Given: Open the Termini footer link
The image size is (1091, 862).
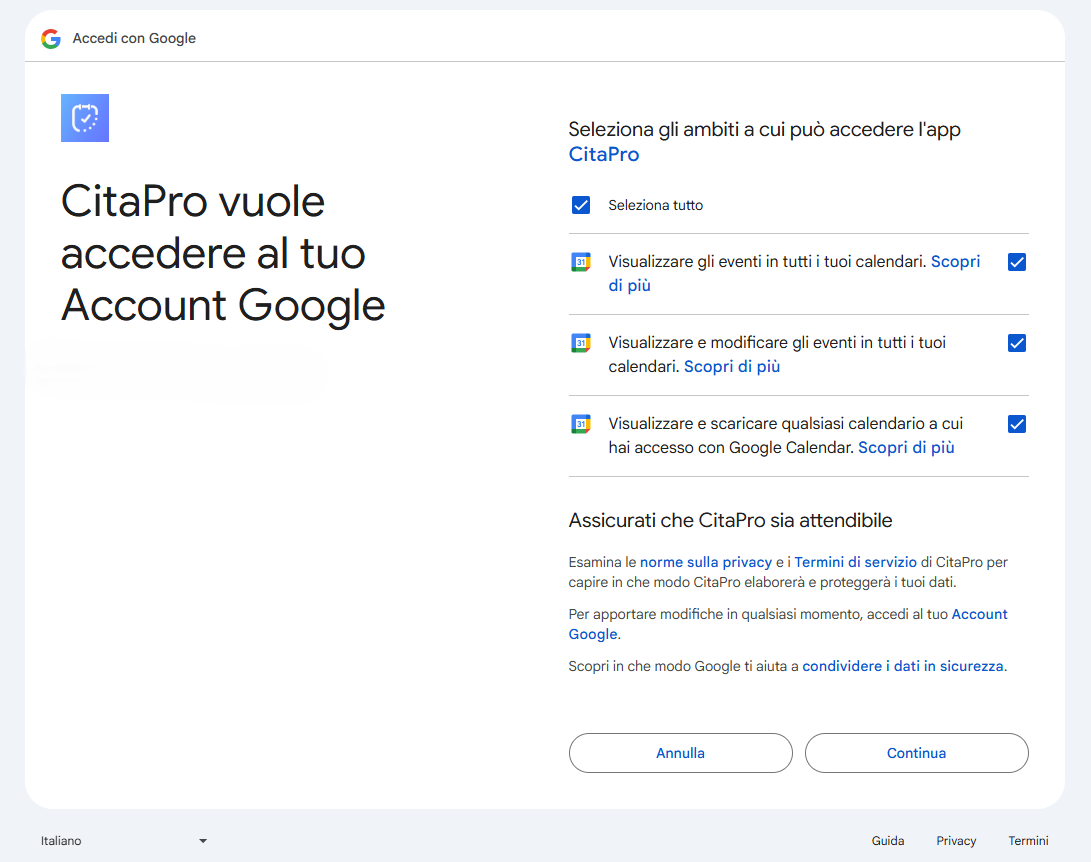Looking at the screenshot, I should (1028, 840).
